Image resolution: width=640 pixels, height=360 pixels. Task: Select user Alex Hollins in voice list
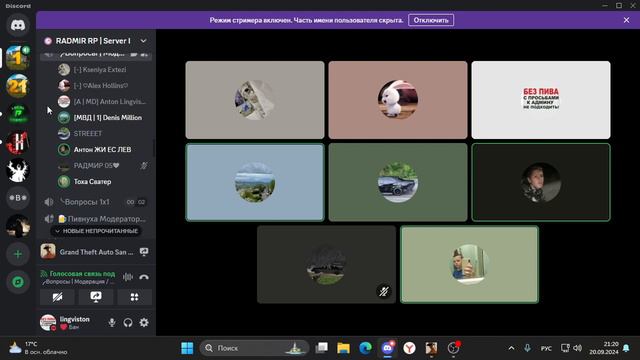coord(102,86)
